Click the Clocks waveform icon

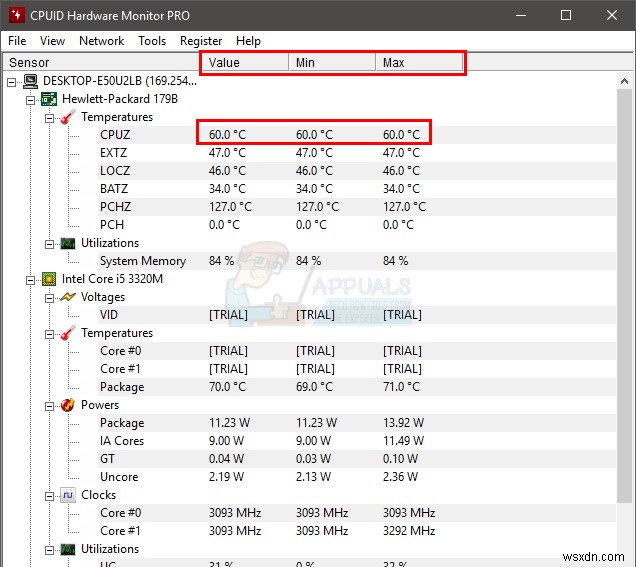68,495
